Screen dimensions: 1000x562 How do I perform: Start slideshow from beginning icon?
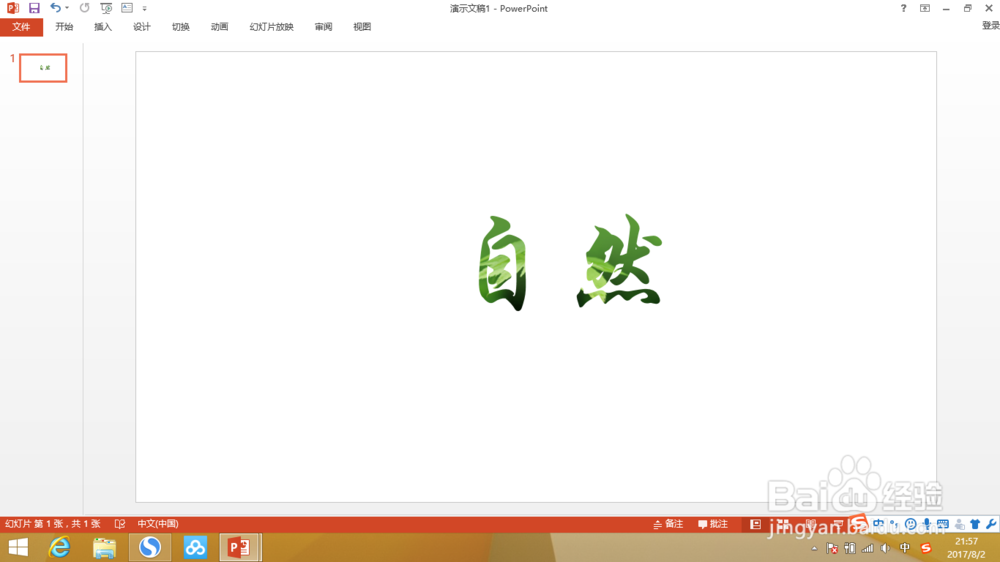point(106,8)
